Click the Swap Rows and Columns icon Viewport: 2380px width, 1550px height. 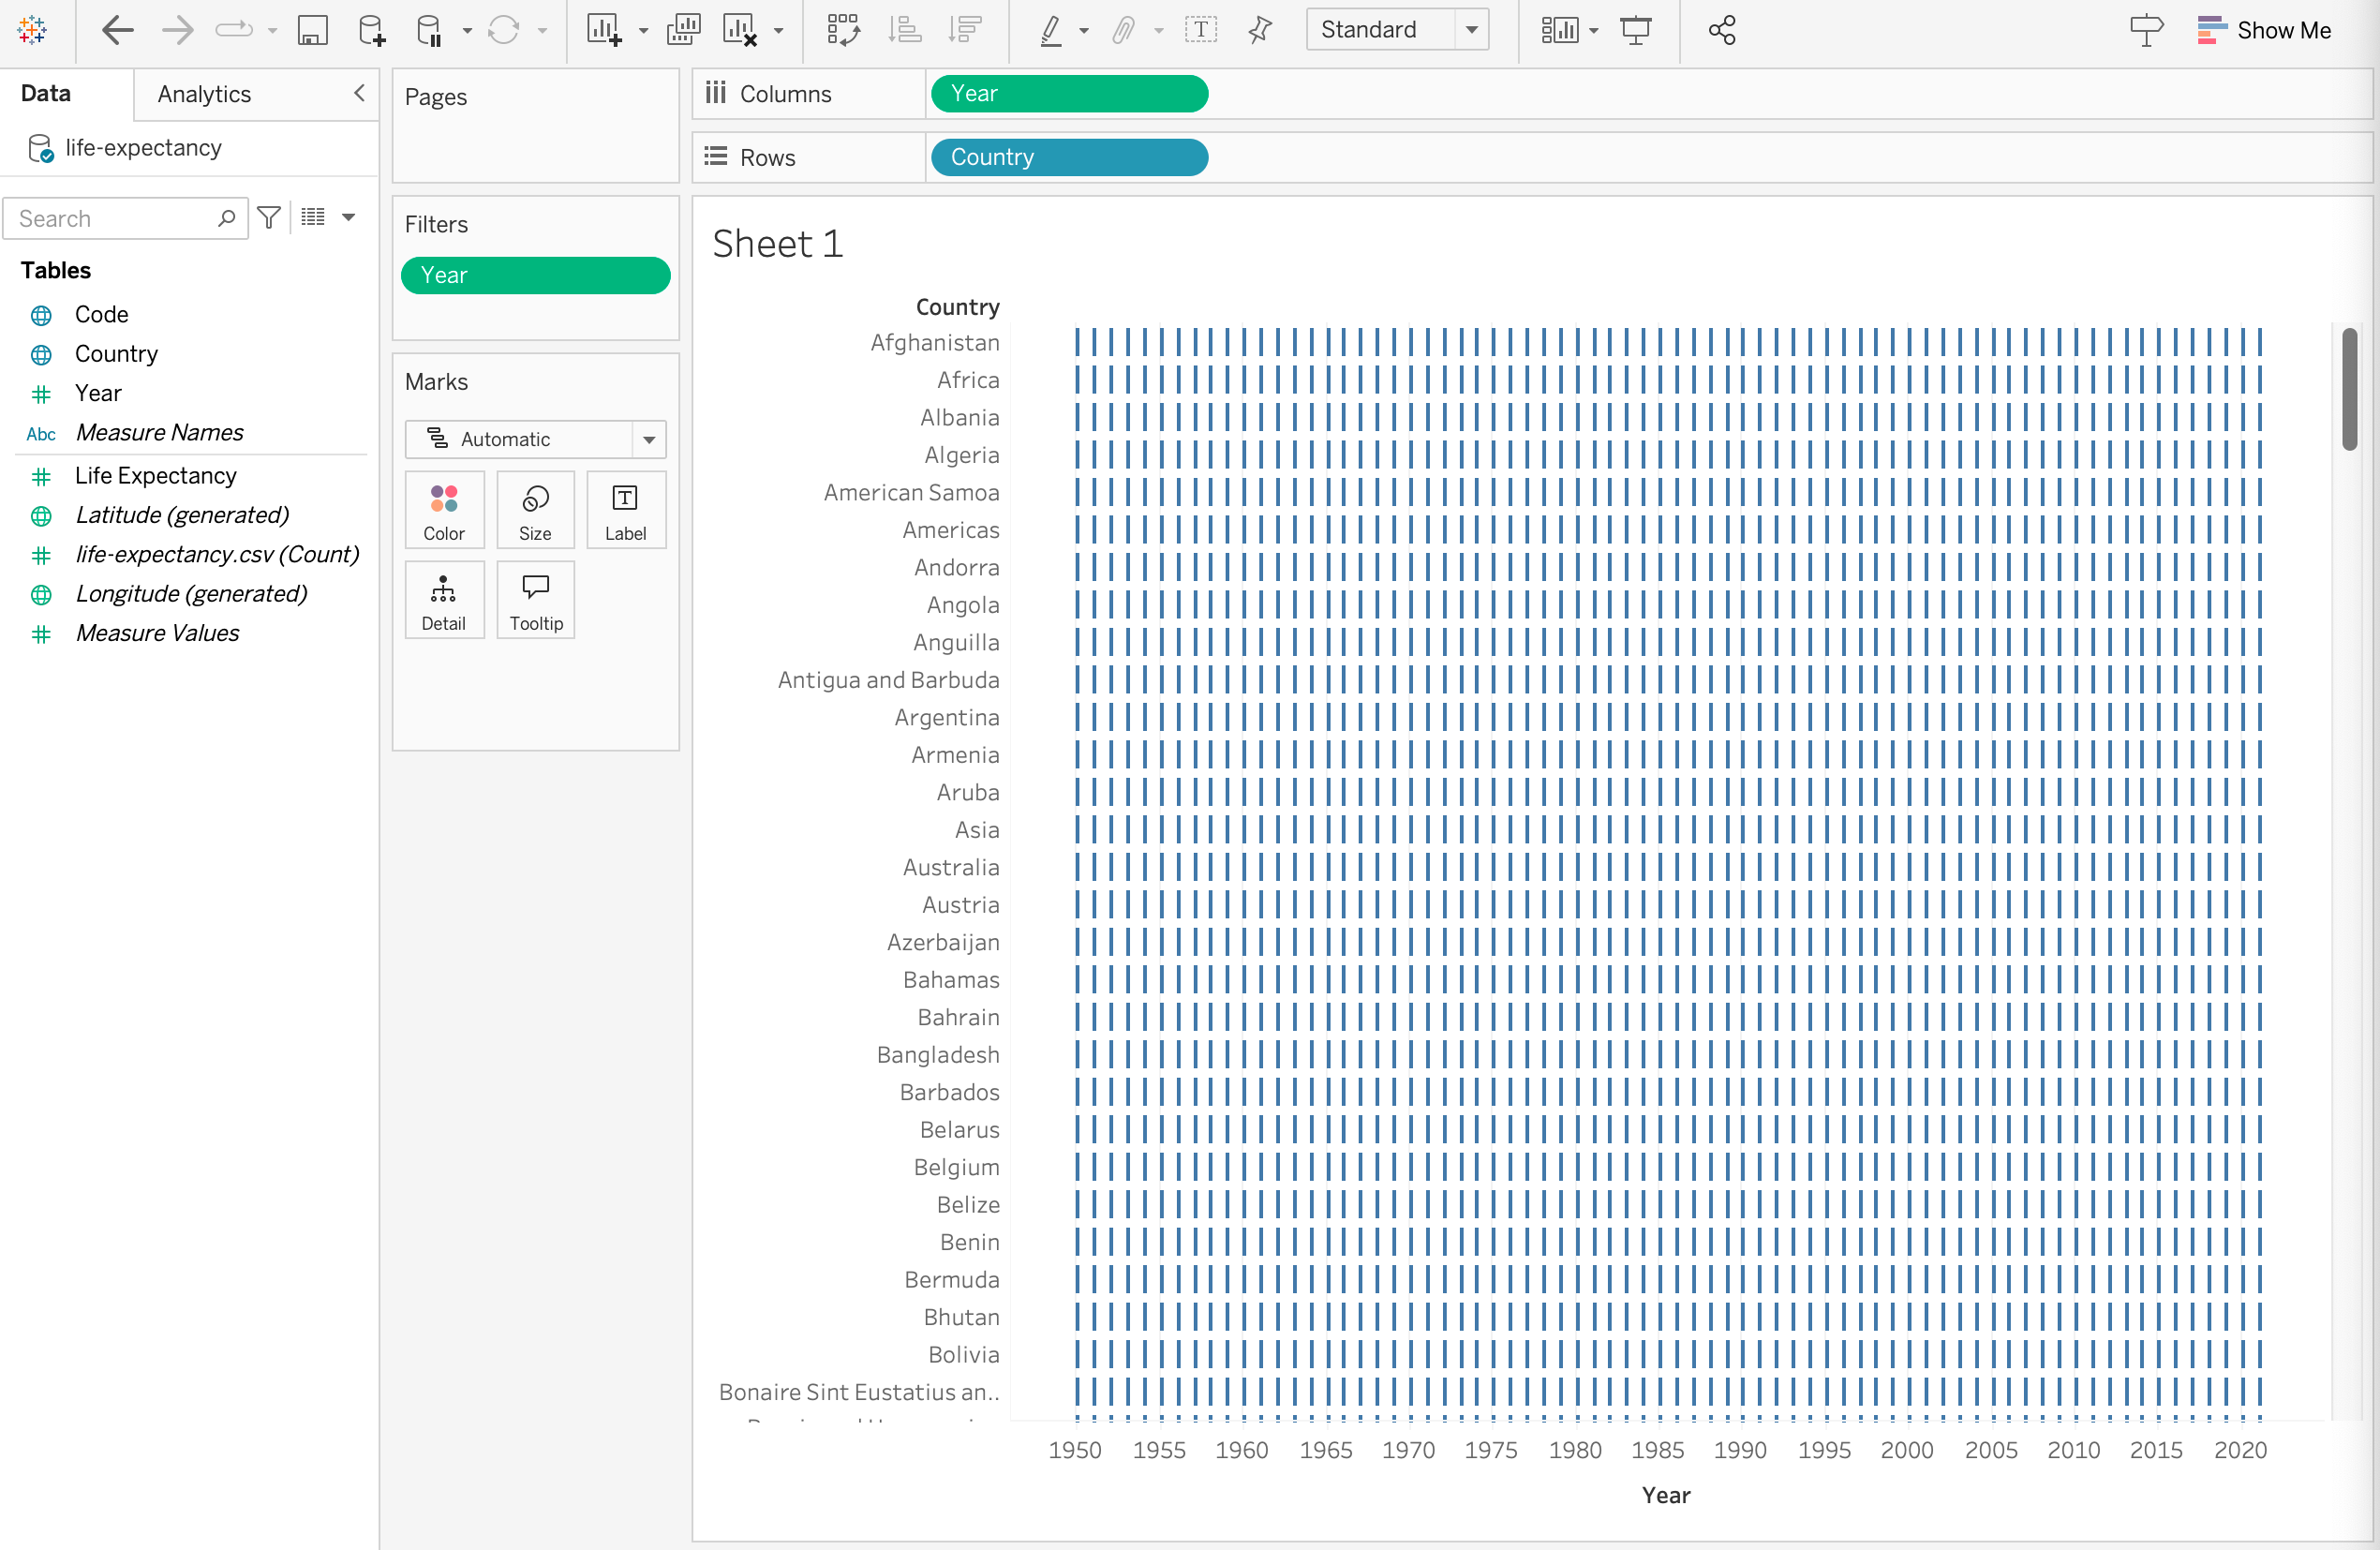pos(843,30)
